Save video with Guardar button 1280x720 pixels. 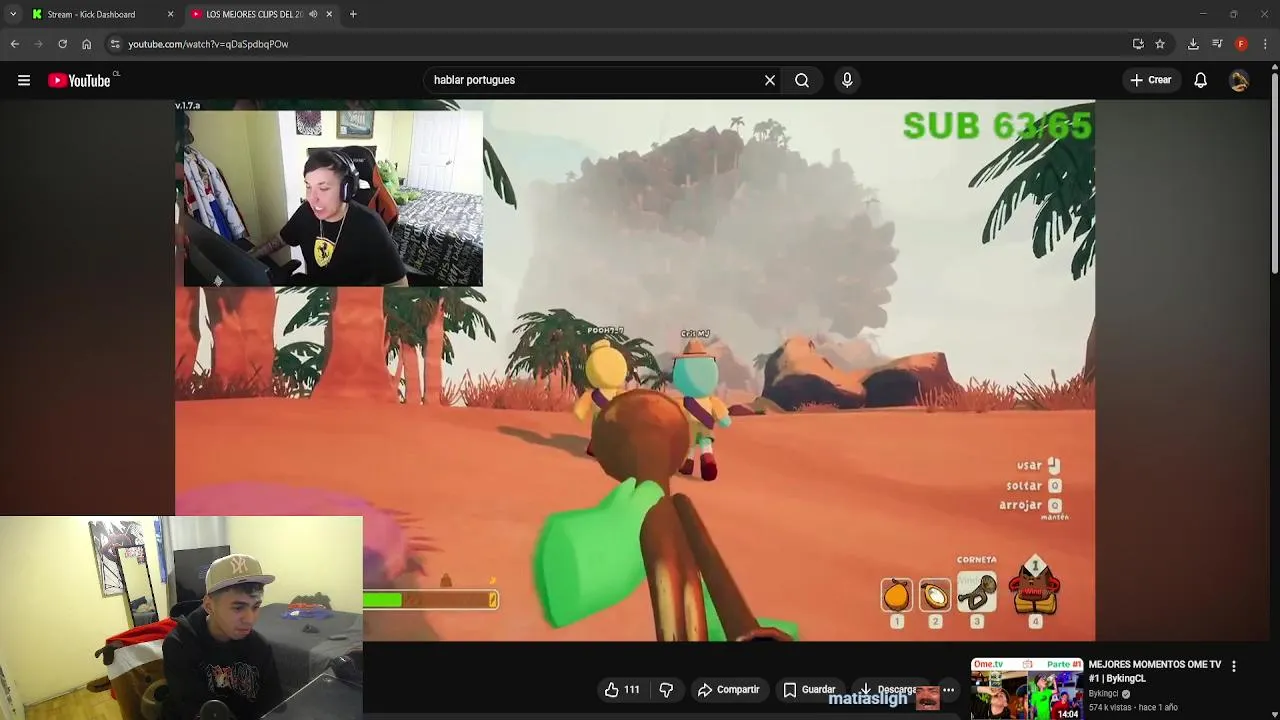tap(809, 690)
